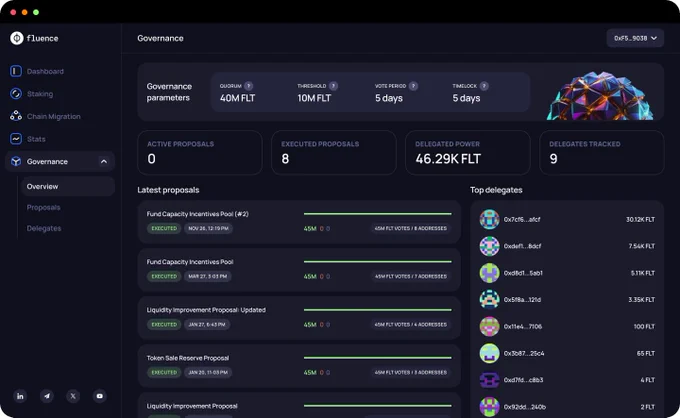Open the Proposals subpage

click(43, 207)
